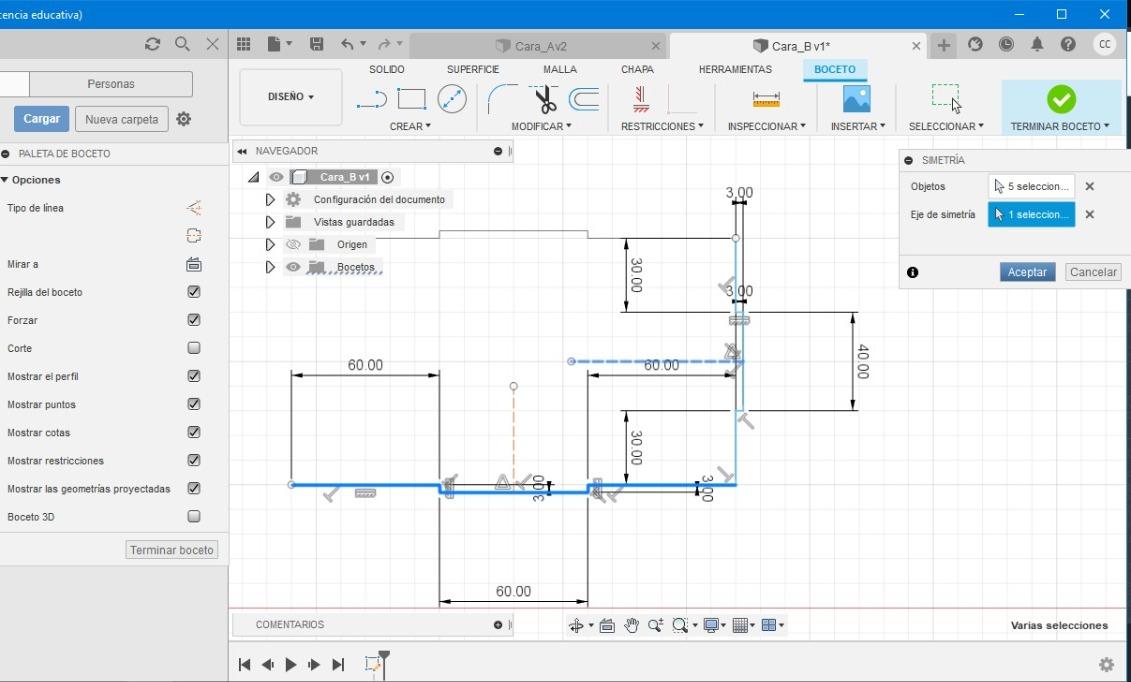Switch to the SUPERFICIE tab
The width and height of the screenshot is (1131, 682).
(472, 69)
